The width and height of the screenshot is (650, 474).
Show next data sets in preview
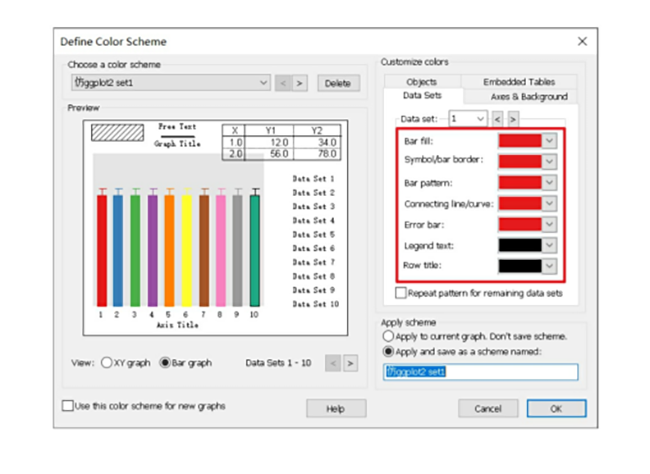(x=350, y=363)
